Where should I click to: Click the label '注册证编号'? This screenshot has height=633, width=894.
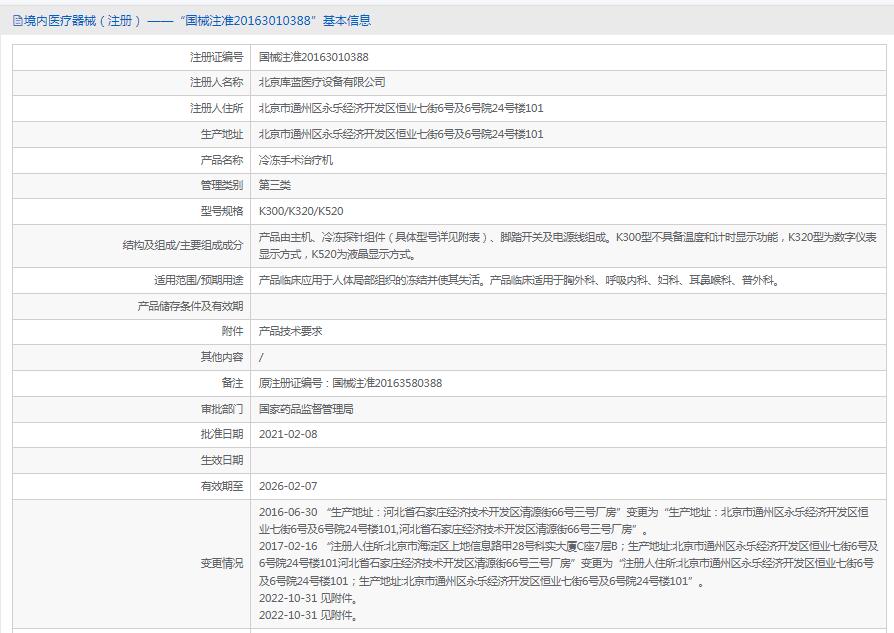click(x=216, y=57)
